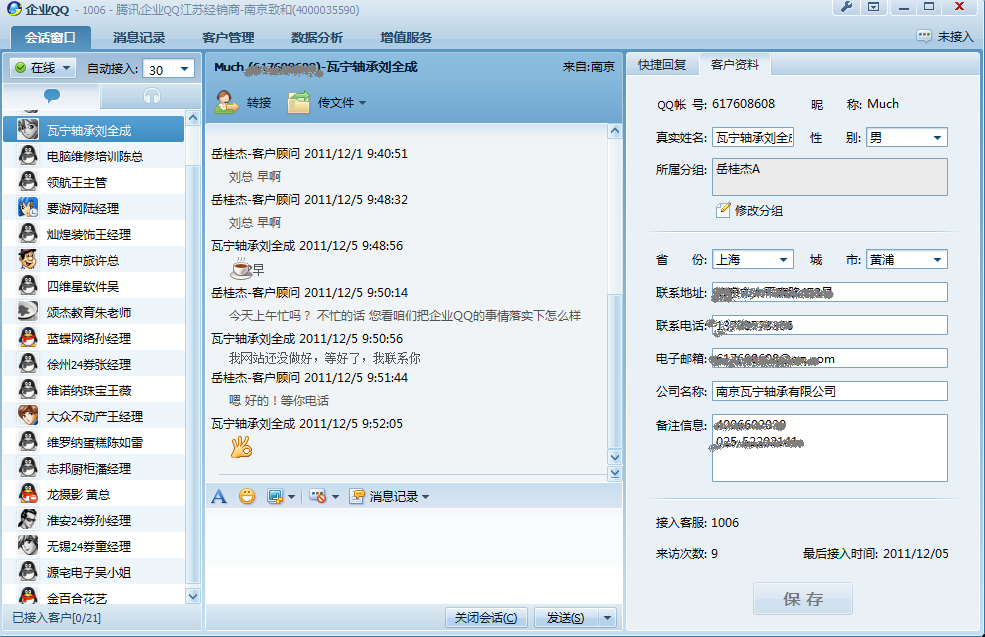The image size is (985, 637).
Task: Open the font style A icon
Action: pos(219,496)
